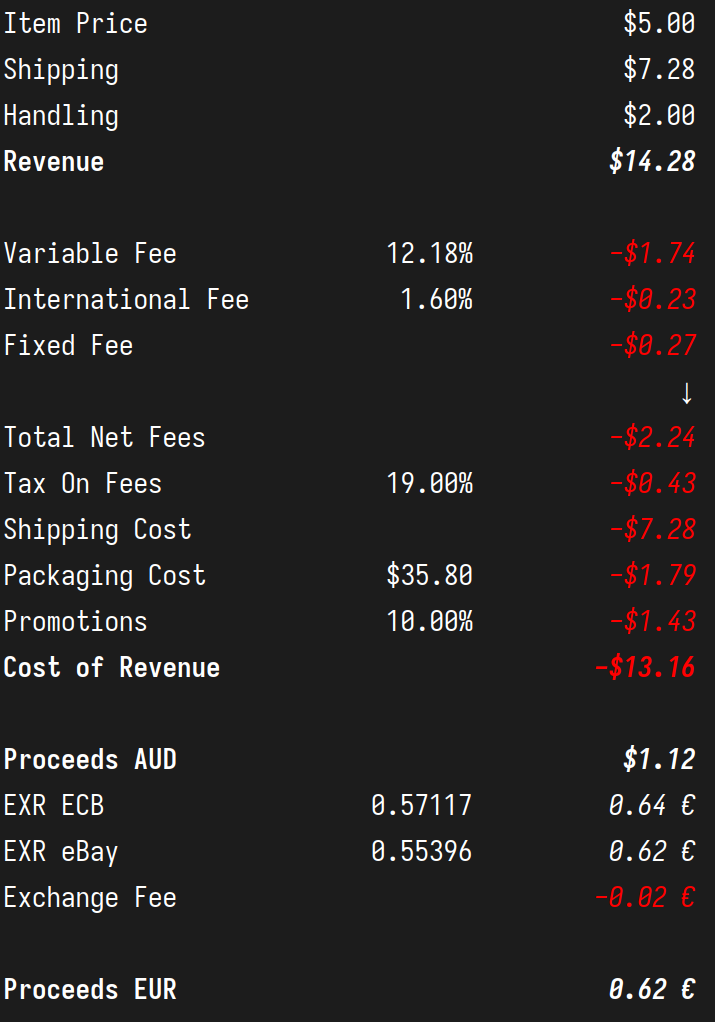Click the Cost of Revenue total -$13.16
This screenshot has height=1022, width=715.
644,668
